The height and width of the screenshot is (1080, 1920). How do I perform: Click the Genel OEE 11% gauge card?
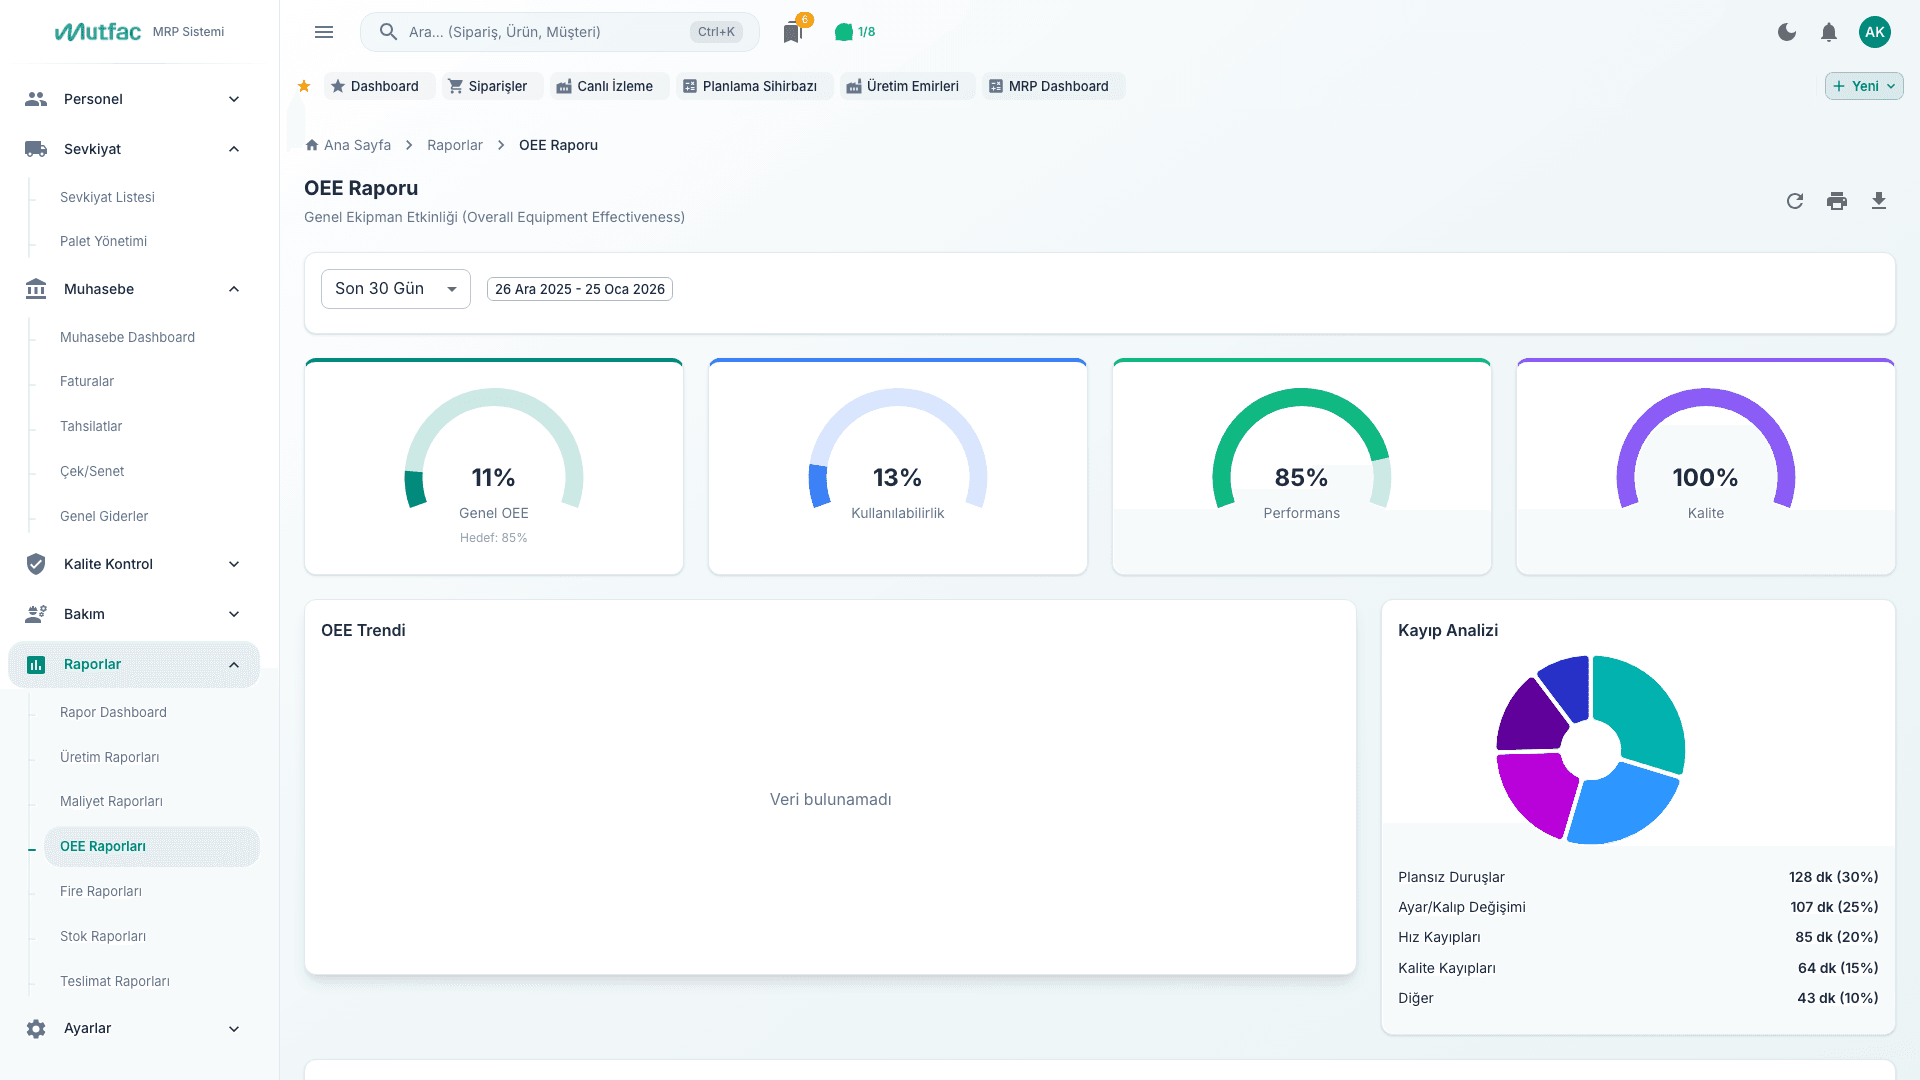[494, 467]
